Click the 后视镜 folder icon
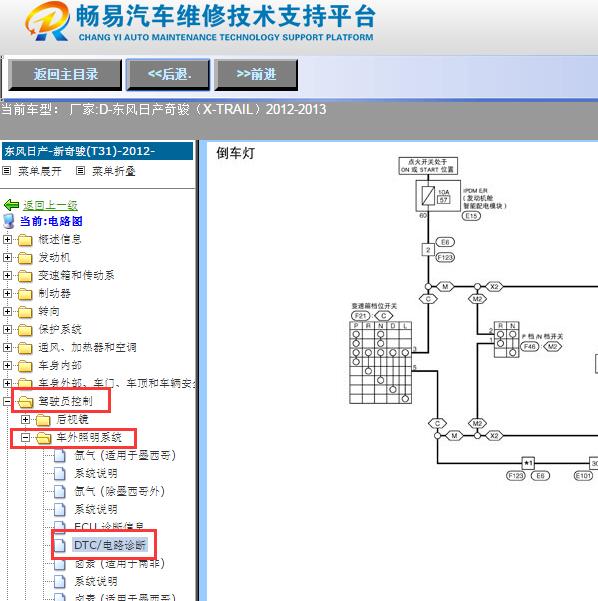598x601 pixels. 43,420
